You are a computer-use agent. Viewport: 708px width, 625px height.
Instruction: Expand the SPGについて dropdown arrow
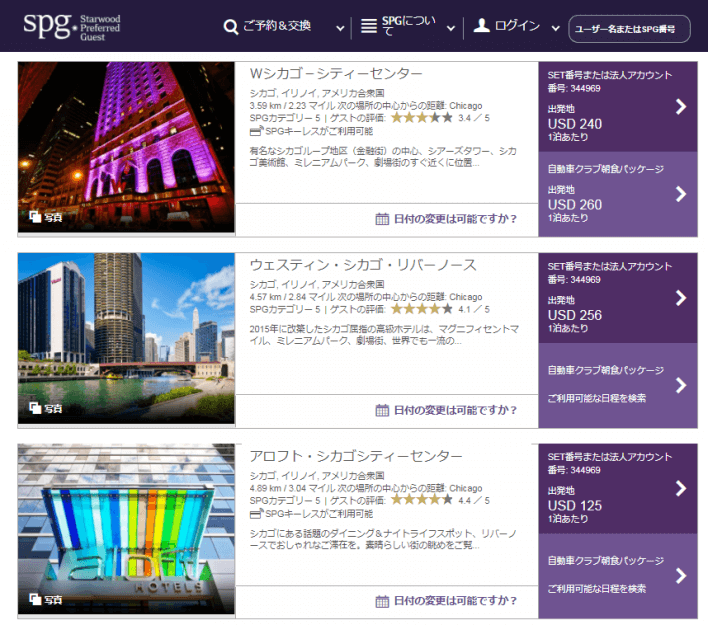450,29
